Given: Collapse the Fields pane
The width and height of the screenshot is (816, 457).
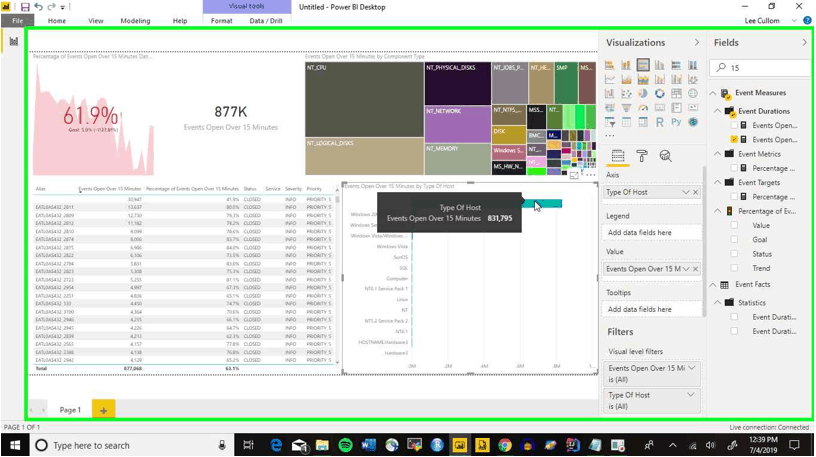Looking at the screenshot, I should [805, 43].
